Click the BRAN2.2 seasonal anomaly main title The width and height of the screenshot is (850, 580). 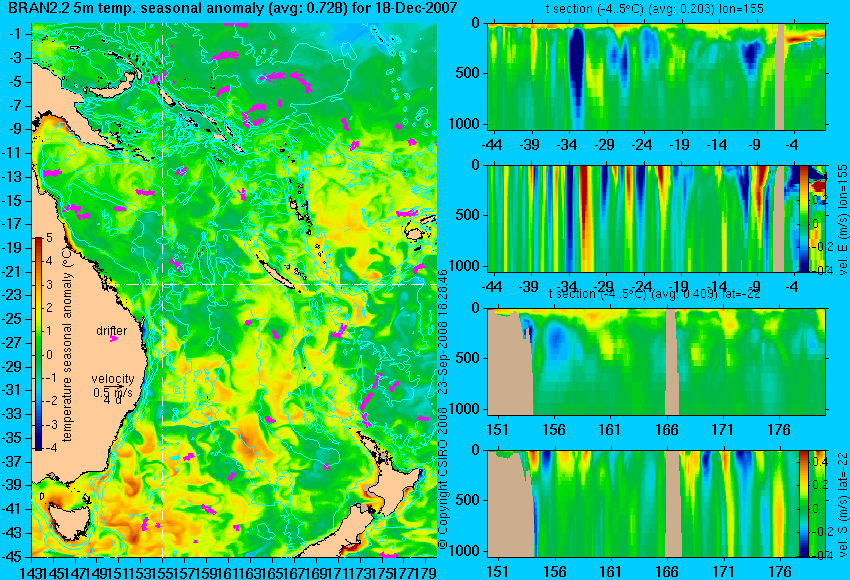click(x=233, y=8)
